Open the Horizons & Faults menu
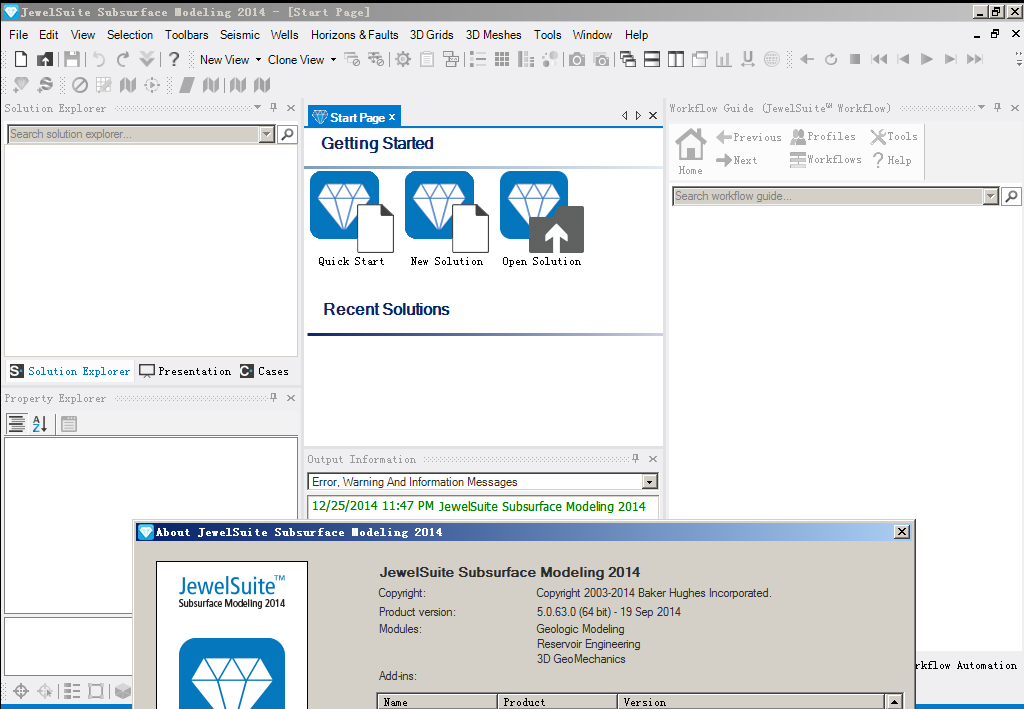Screen dimensions: 1024x709 (x=355, y=35)
